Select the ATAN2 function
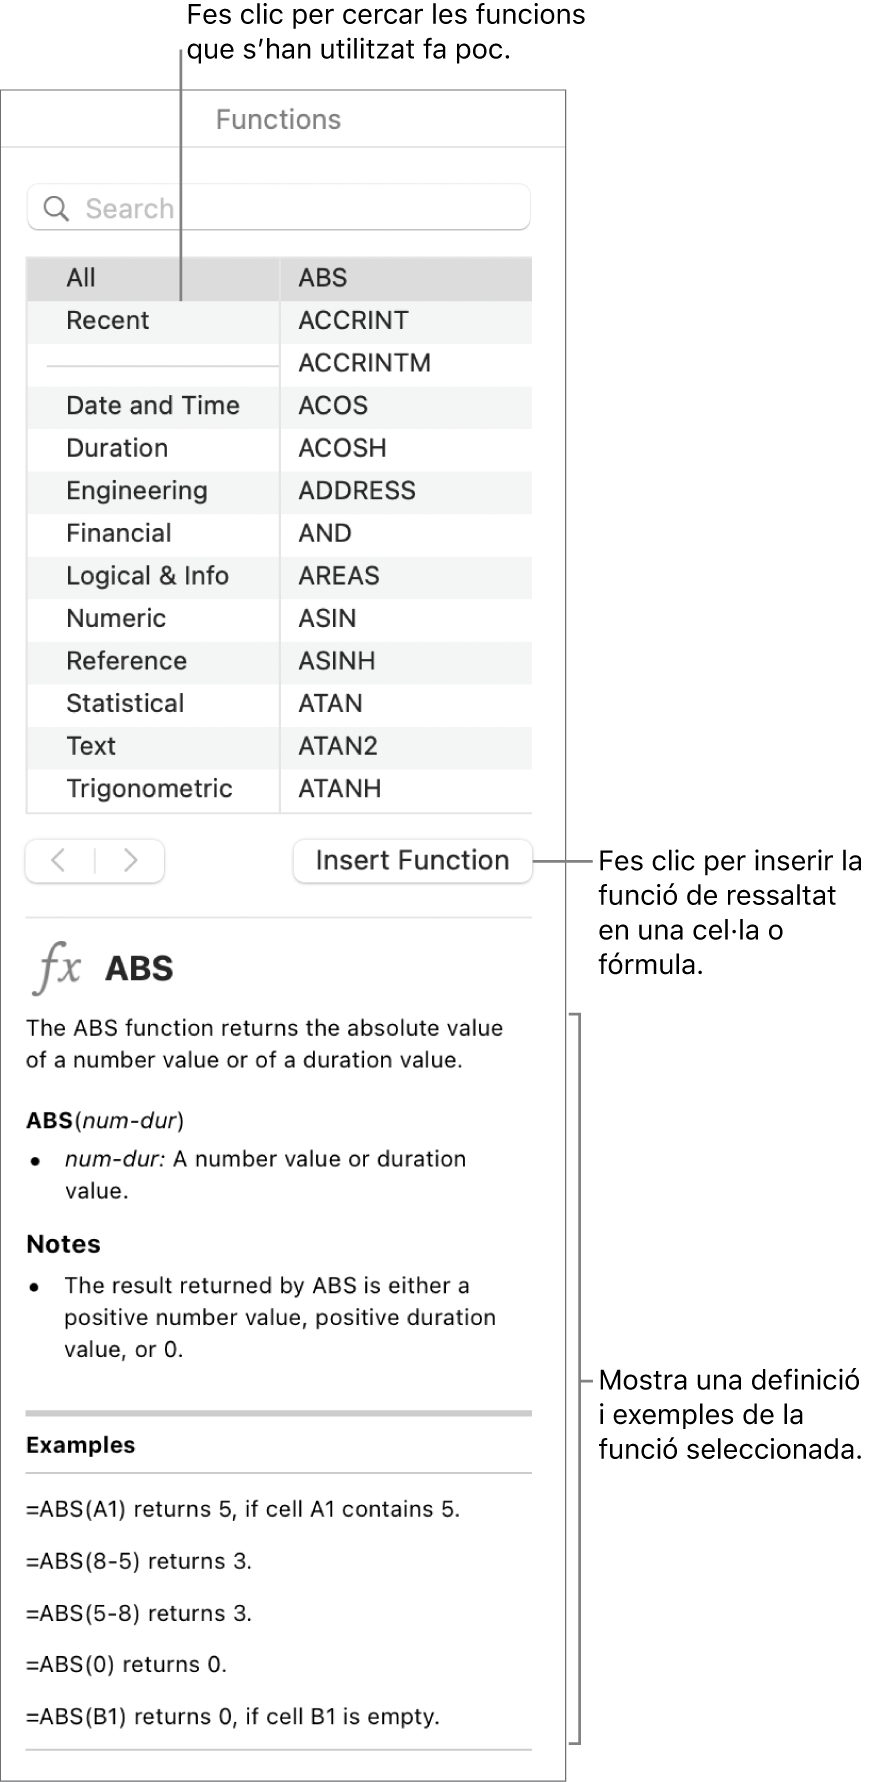870x1782 pixels. [337, 746]
